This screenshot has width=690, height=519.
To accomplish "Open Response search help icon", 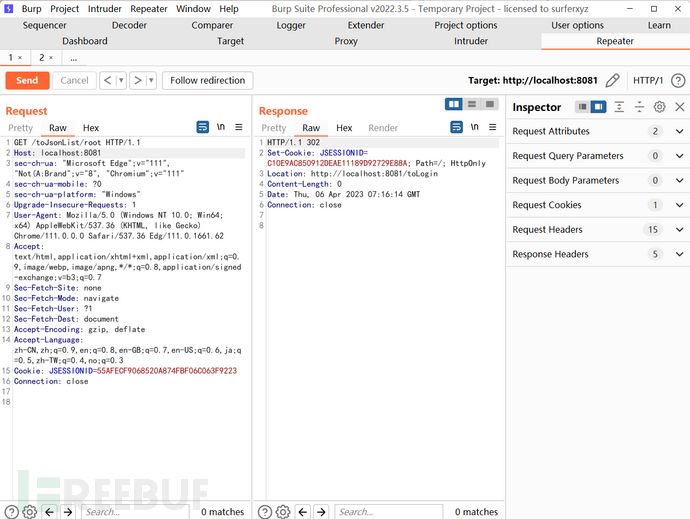I will [265, 512].
